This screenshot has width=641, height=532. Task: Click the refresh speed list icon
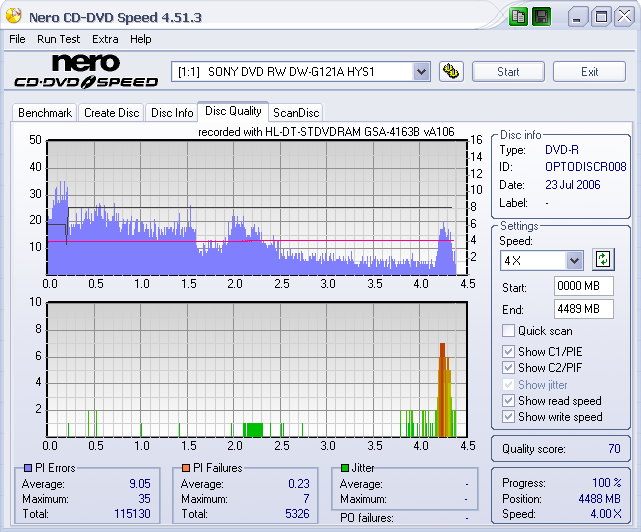pyautogui.click(x=602, y=260)
